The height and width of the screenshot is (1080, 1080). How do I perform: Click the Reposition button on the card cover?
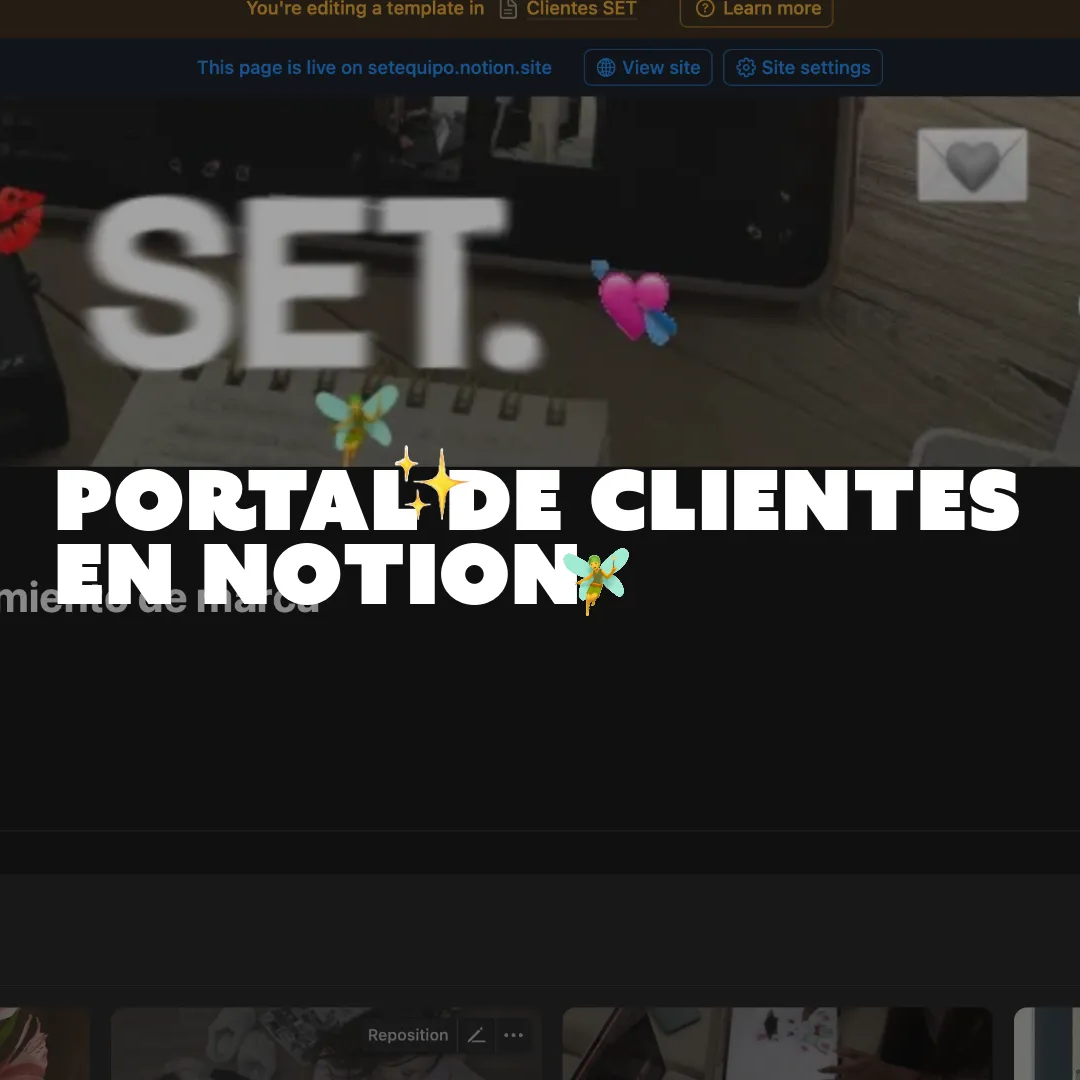click(408, 1035)
